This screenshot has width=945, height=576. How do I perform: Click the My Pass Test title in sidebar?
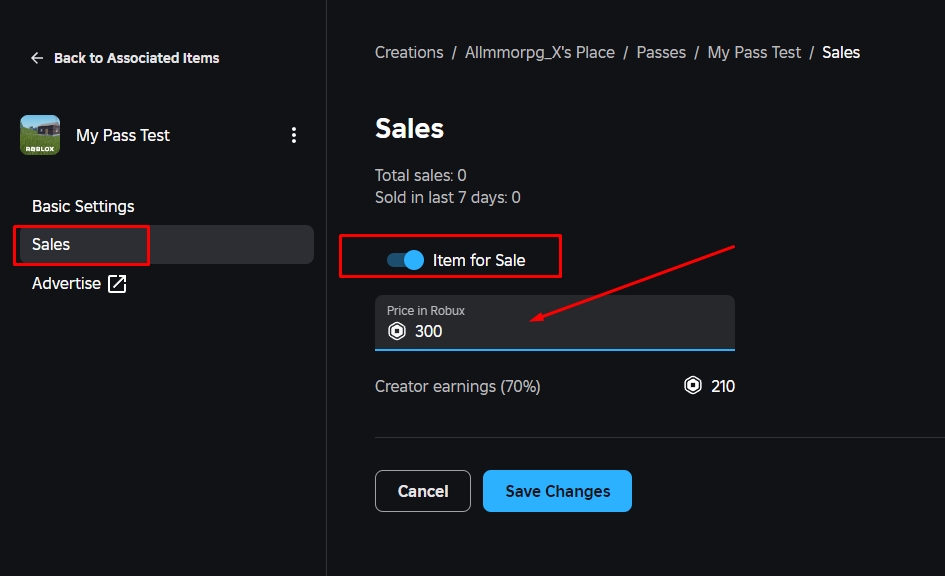pos(123,135)
